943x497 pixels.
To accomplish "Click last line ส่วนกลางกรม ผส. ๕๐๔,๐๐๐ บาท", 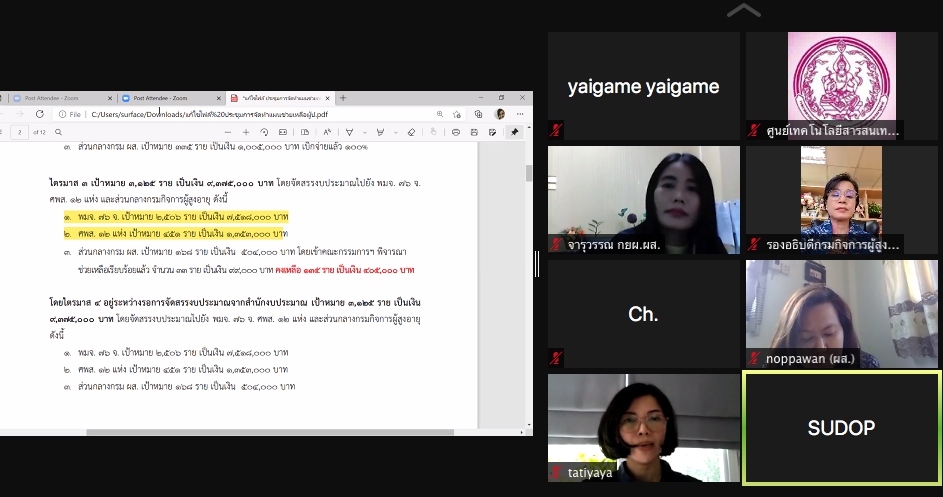I will coord(180,386).
